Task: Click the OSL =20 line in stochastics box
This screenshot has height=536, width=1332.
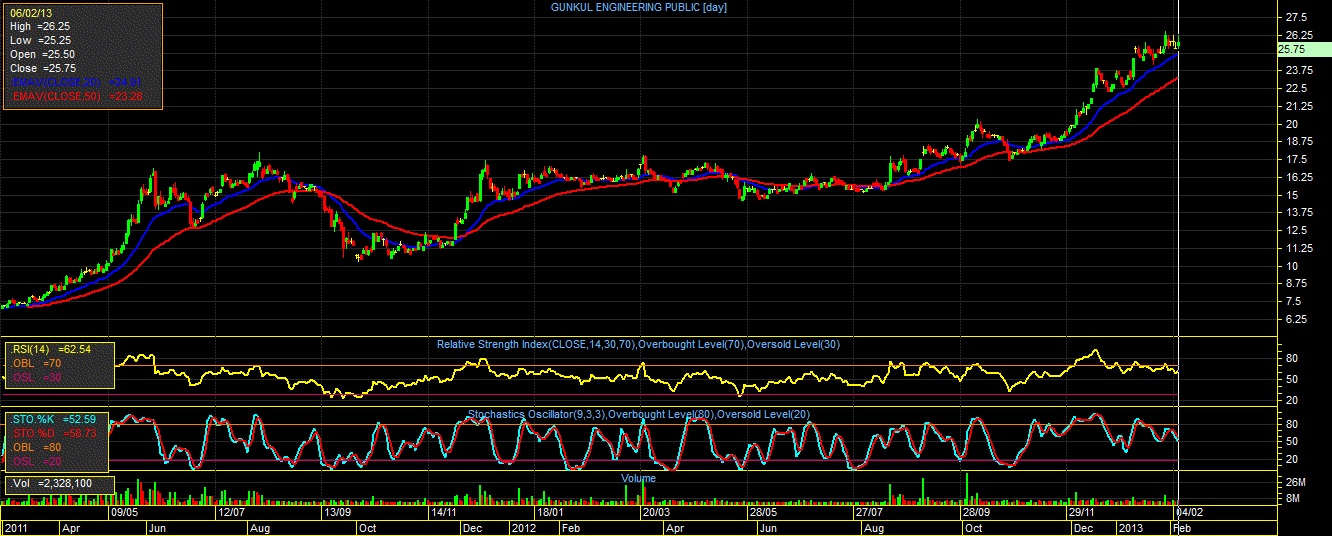Action: [37, 461]
